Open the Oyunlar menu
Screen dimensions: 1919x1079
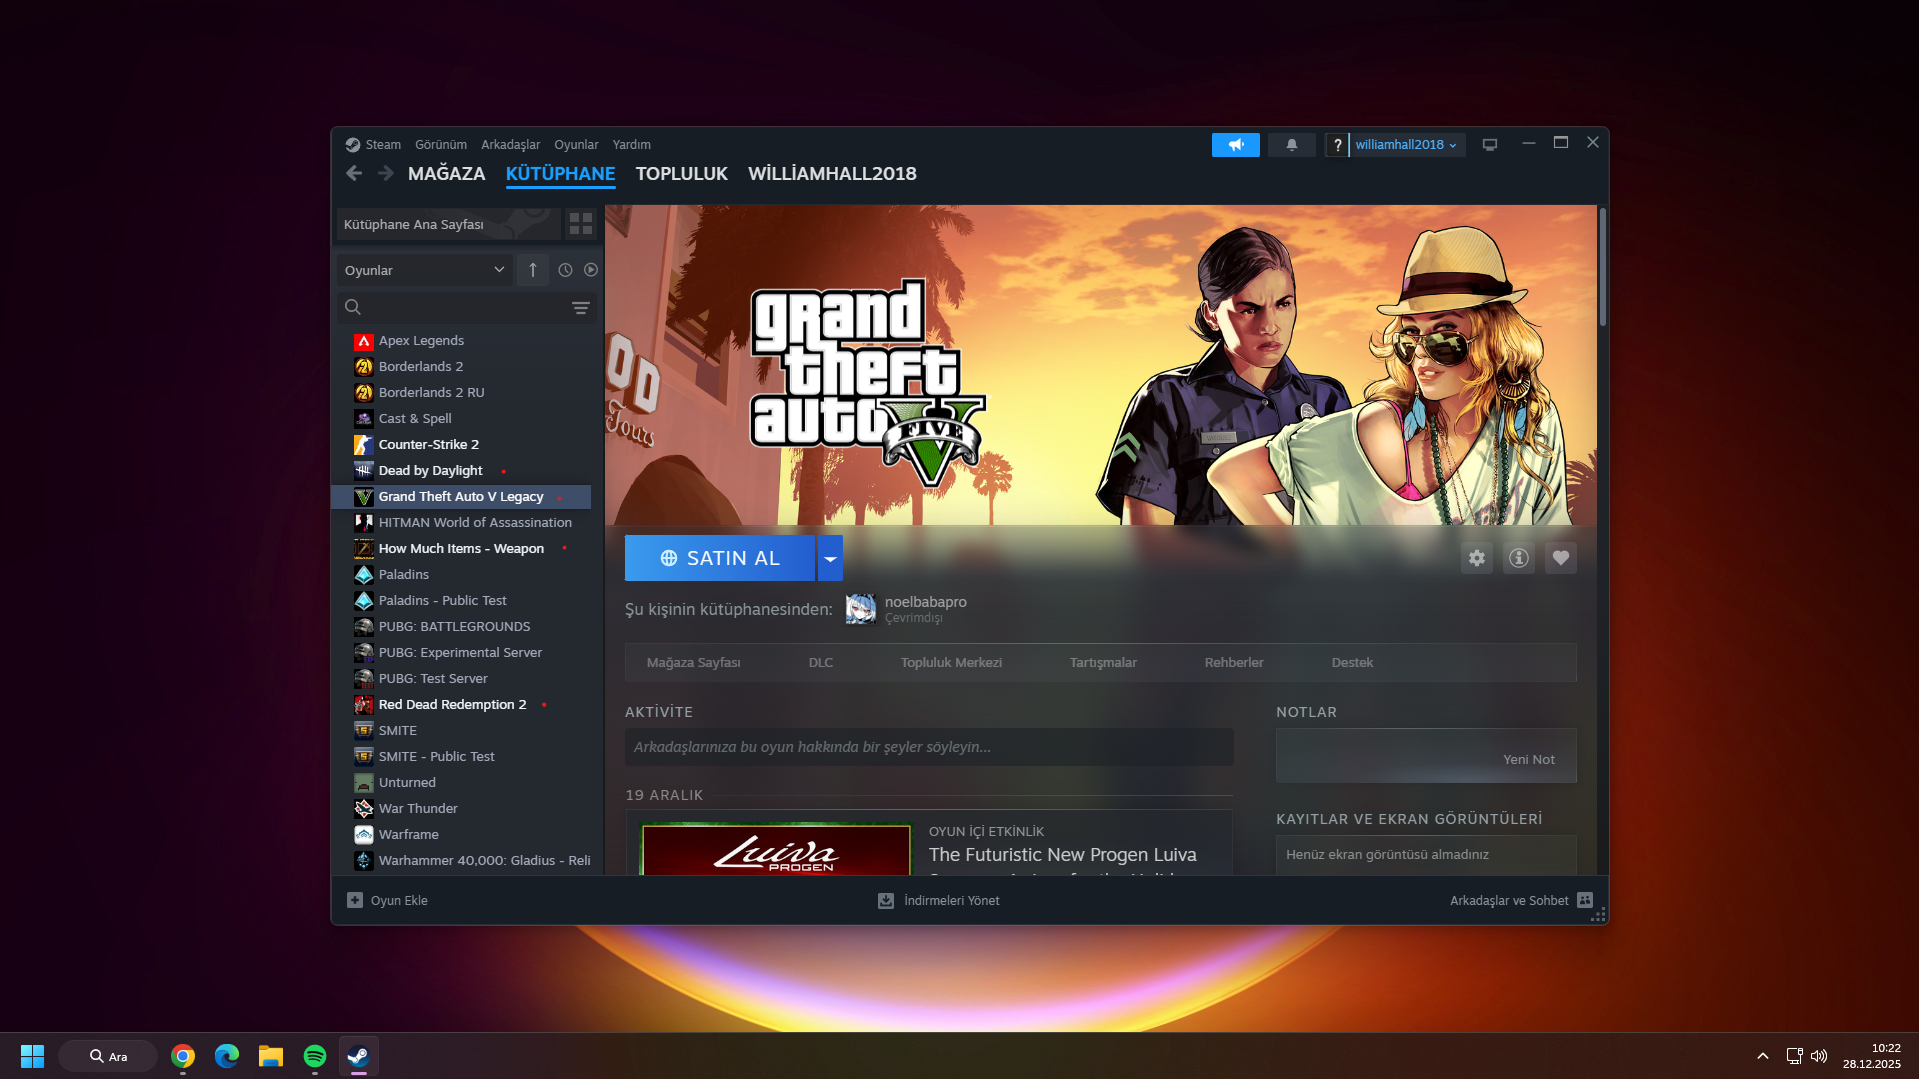click(576, 145)
